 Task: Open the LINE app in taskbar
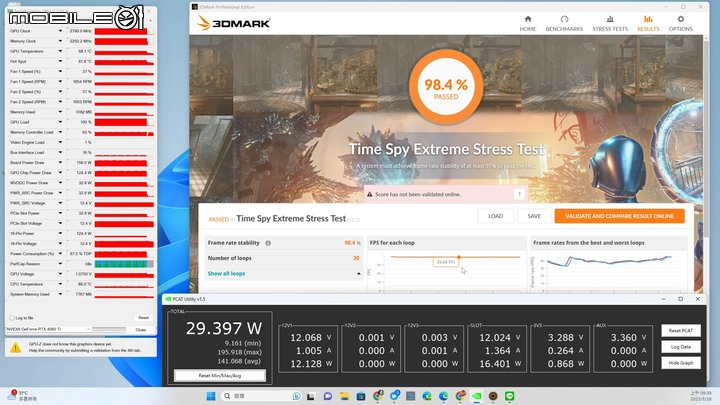510,396
